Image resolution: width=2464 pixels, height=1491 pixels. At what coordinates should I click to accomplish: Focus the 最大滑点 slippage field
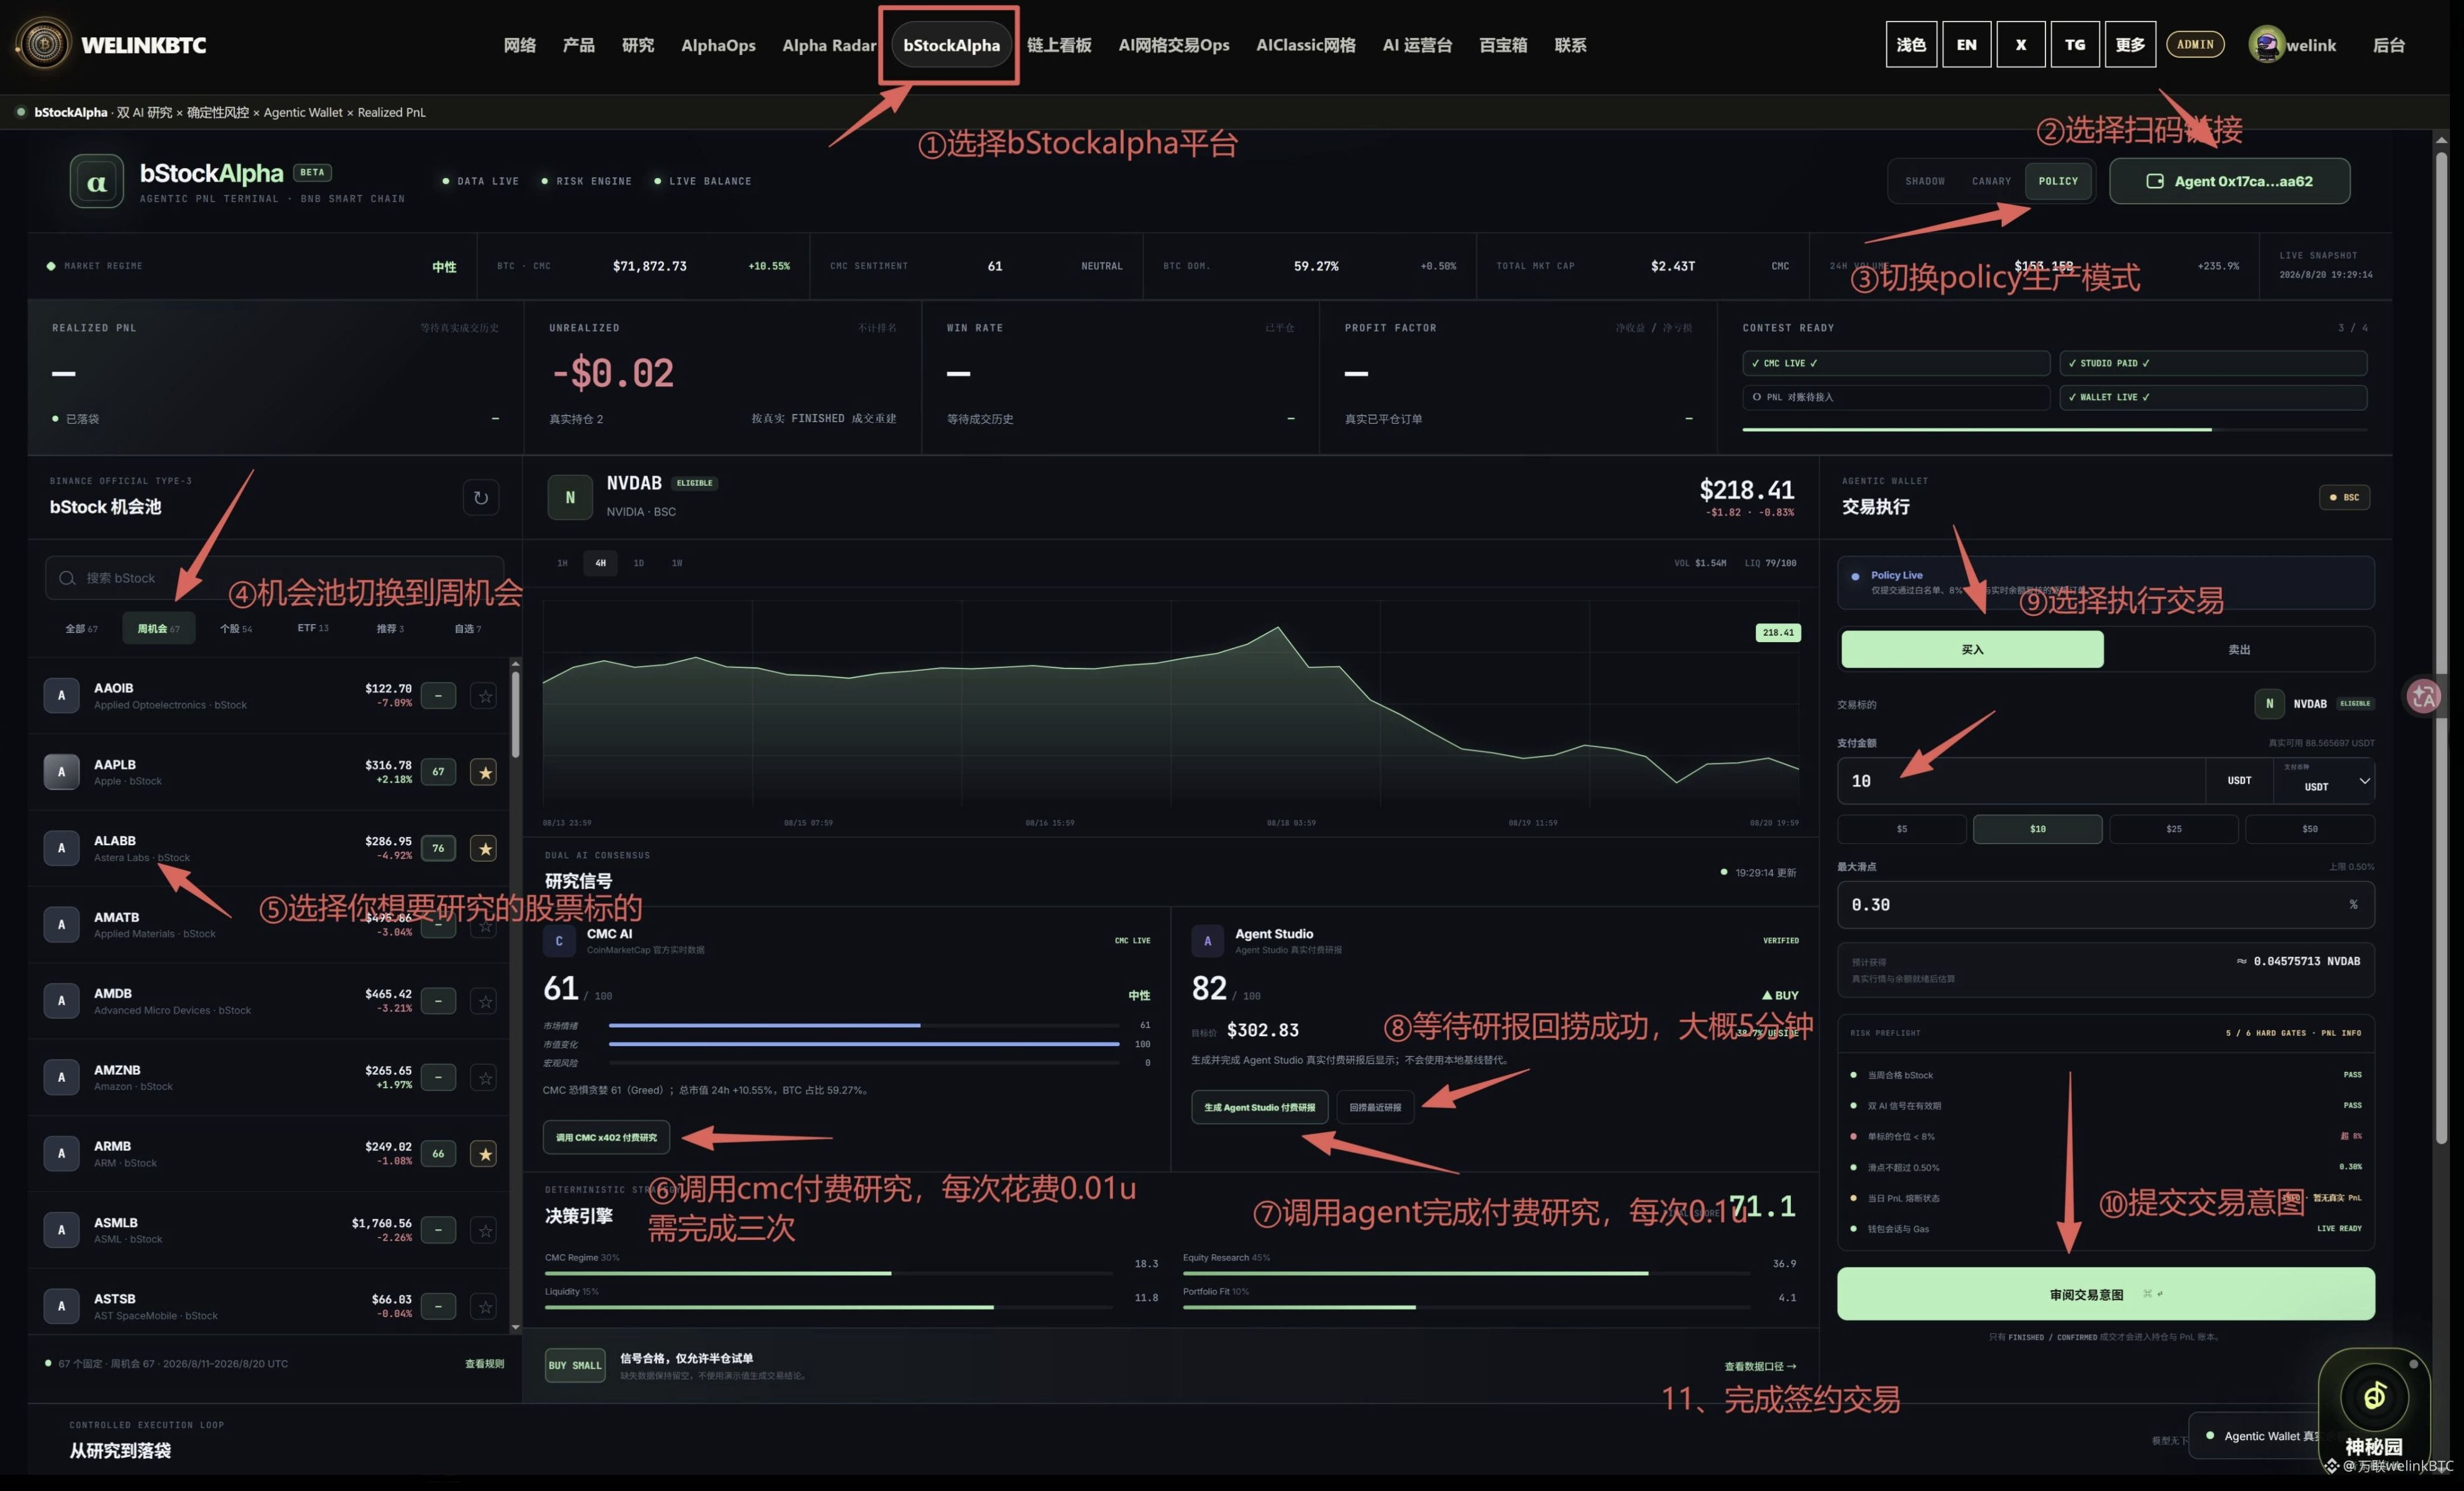click(2105, 904)
